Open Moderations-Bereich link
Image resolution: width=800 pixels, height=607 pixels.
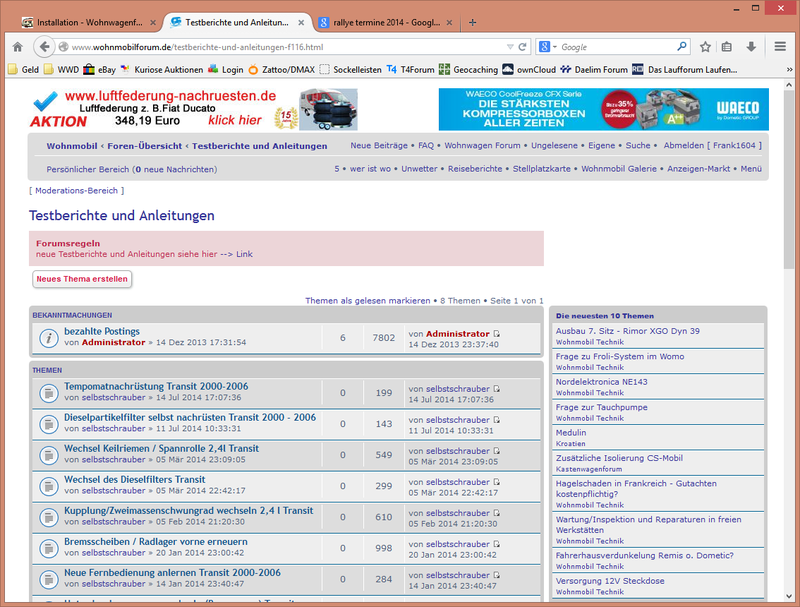76,191
